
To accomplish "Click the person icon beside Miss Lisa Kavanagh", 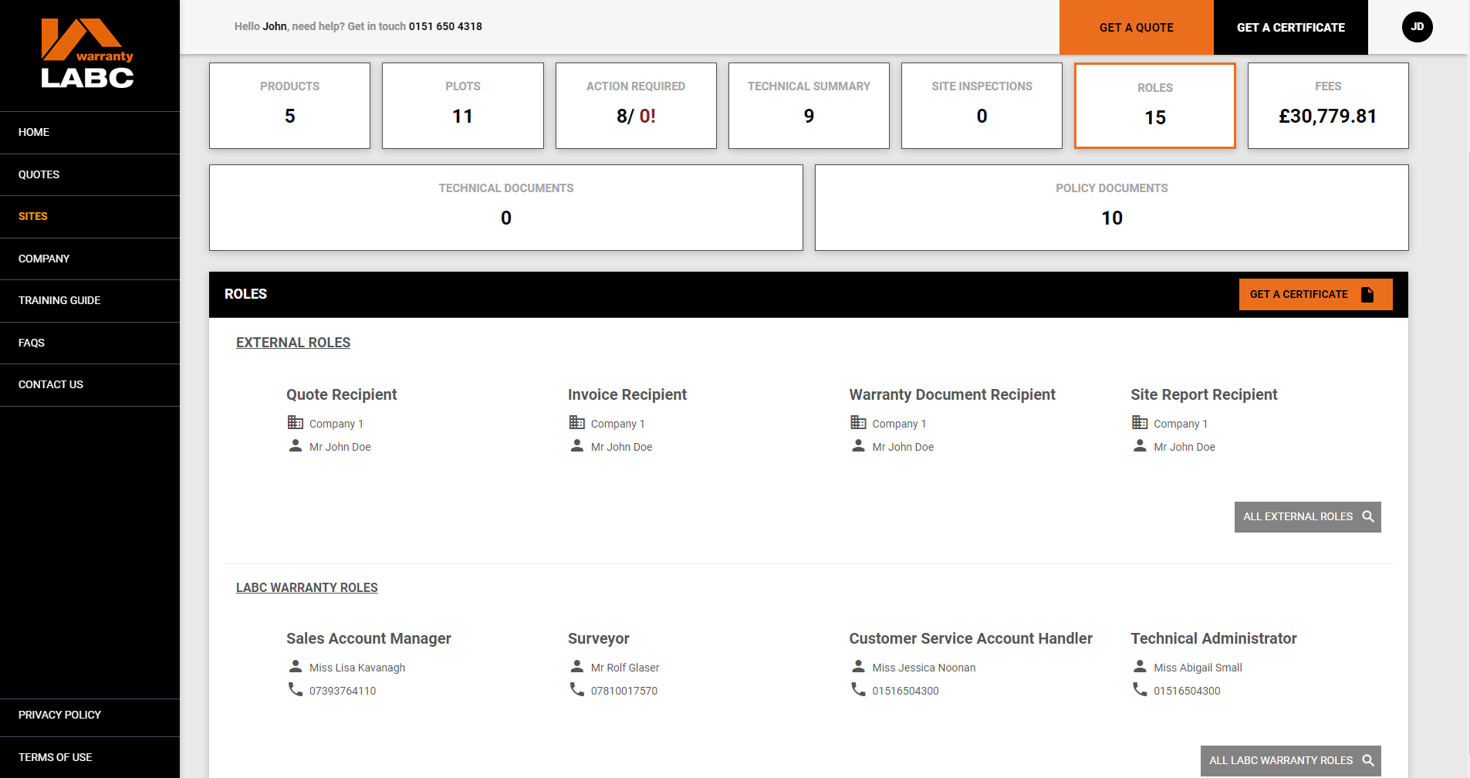I will tap(295, 666).
